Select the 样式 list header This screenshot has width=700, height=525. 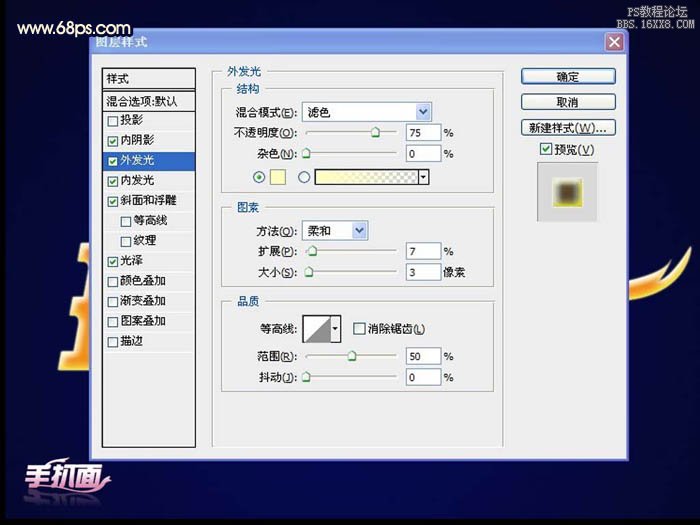pyautogui.click(x=149, y=79)
